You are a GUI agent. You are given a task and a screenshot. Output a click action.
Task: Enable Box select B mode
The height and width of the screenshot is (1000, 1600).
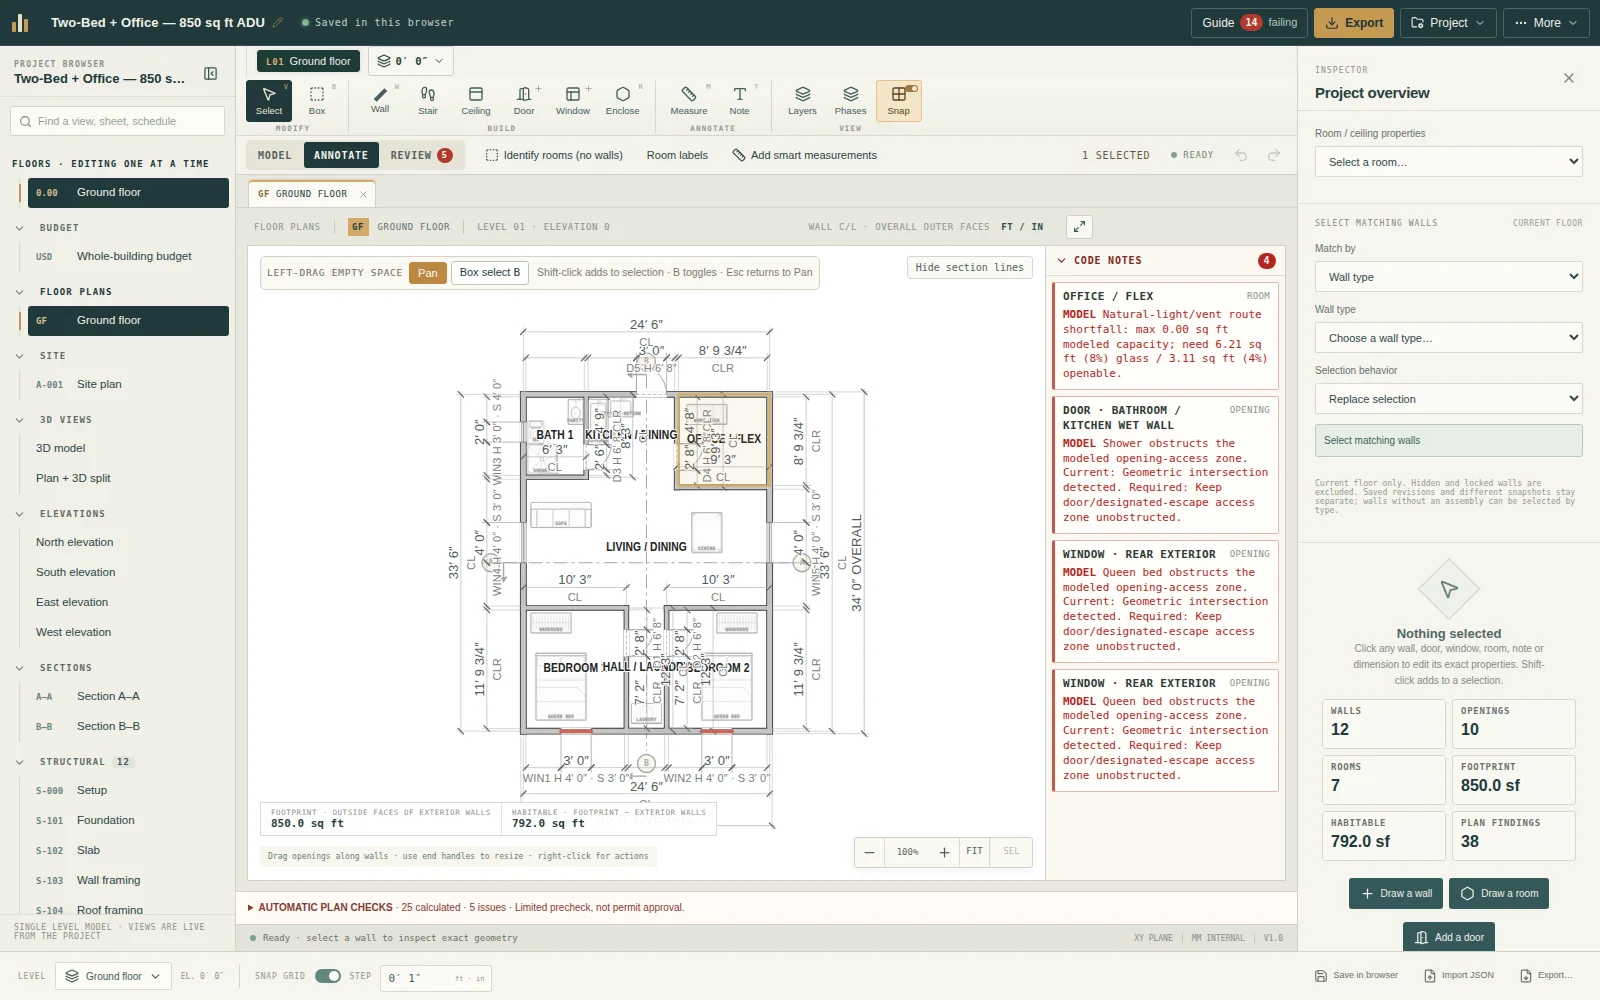click(x=490, y=272)
